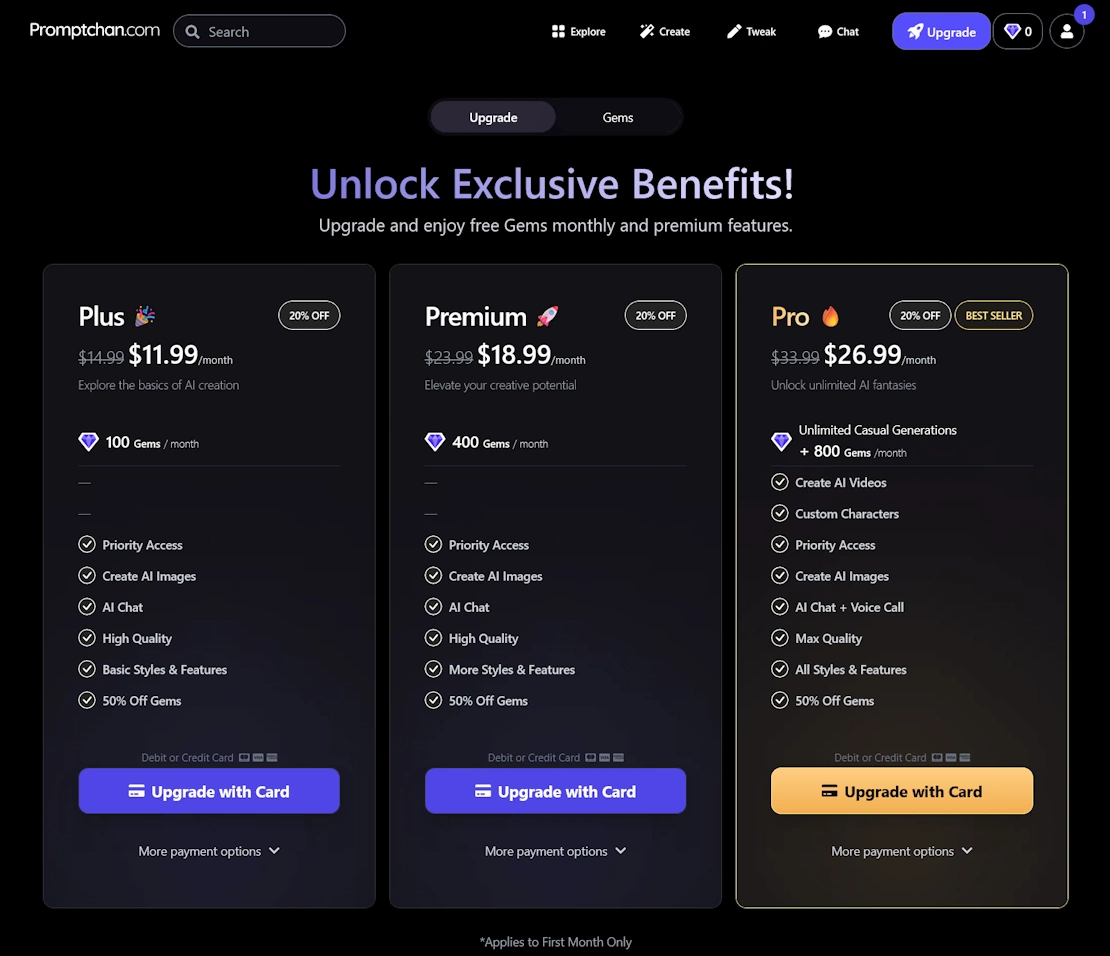Expand More payment options under Pro

click(902, 851)
